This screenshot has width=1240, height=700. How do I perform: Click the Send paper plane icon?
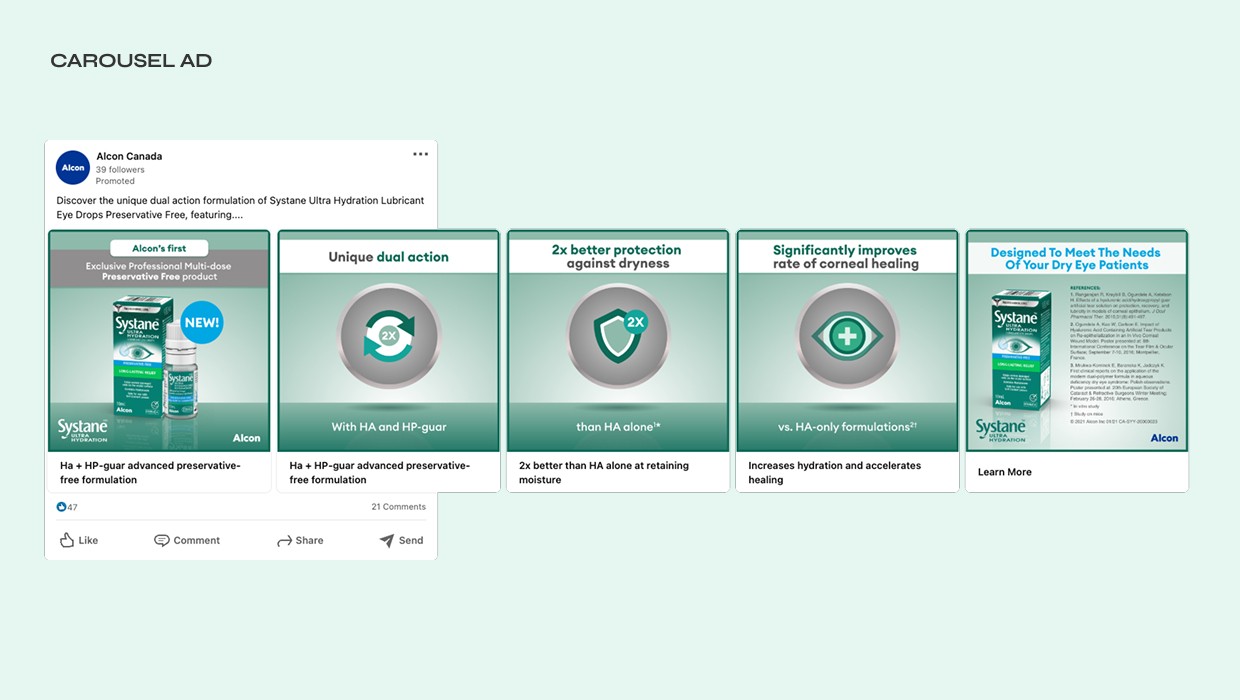point(387,540)
